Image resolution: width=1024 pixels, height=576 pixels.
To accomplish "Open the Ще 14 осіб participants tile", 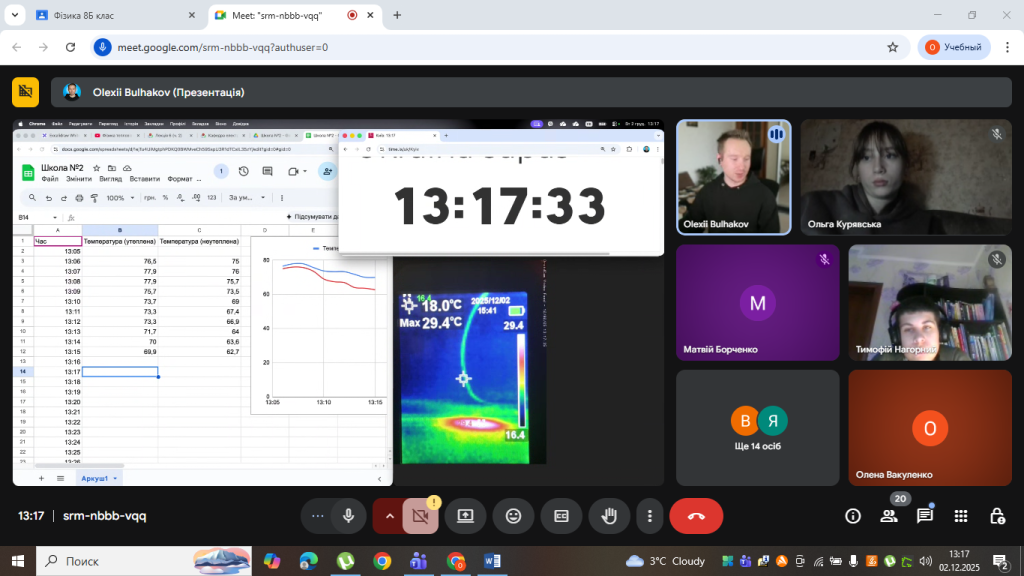I will click(757, 428).
